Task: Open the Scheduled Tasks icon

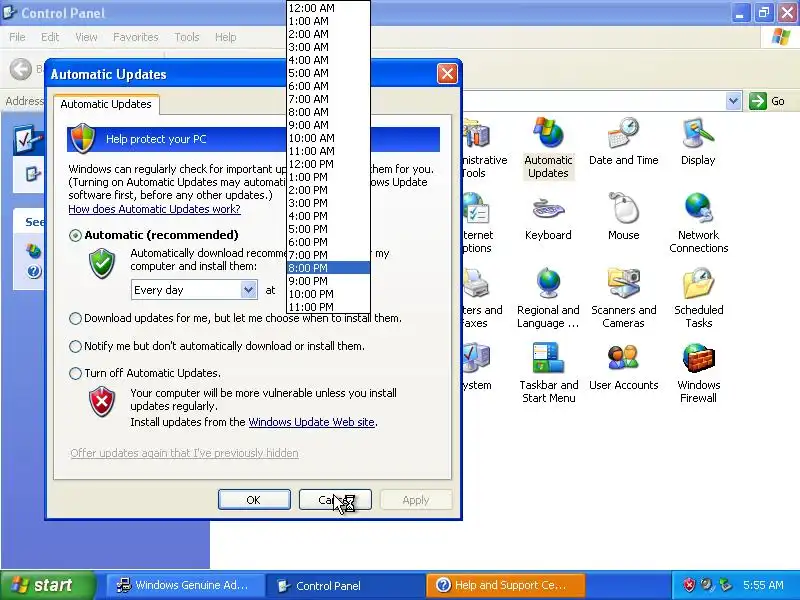Action: 698,297
